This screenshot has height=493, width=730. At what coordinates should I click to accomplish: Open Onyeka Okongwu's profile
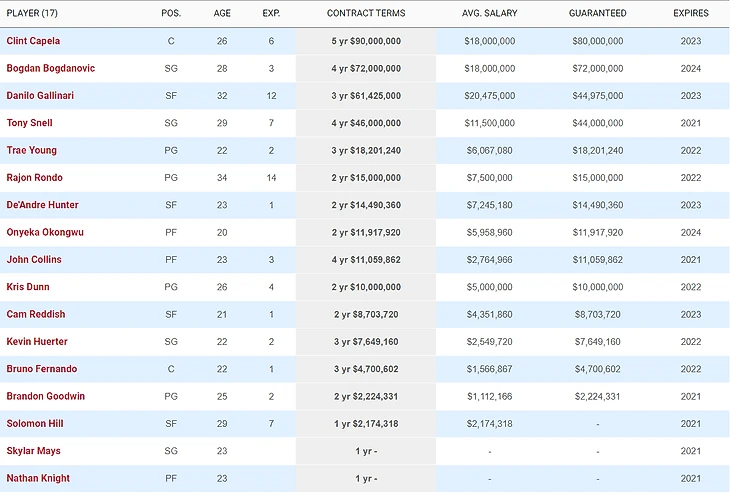pos(46,232)
